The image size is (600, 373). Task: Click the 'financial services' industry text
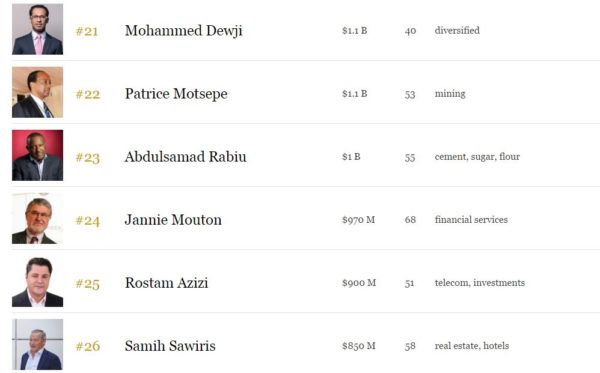tap(471, 220)
